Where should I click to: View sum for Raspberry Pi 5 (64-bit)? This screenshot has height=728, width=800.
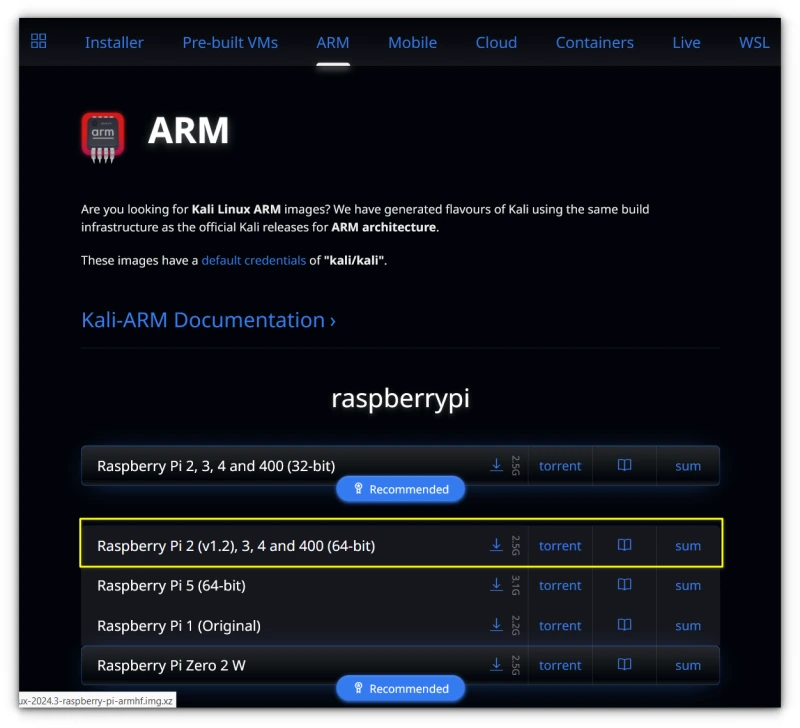(x=688, y=586)
